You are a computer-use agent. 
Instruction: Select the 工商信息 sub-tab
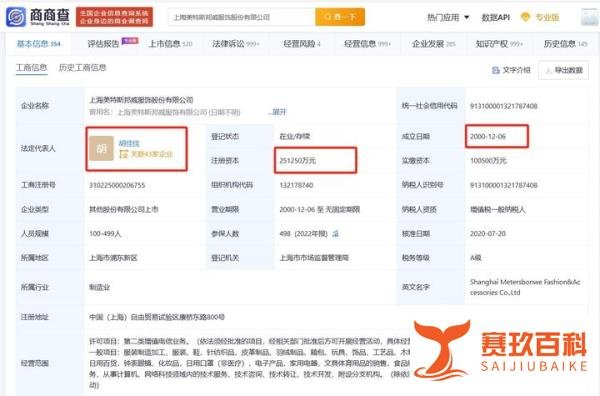pyautogui.click(x=31, y=68)
